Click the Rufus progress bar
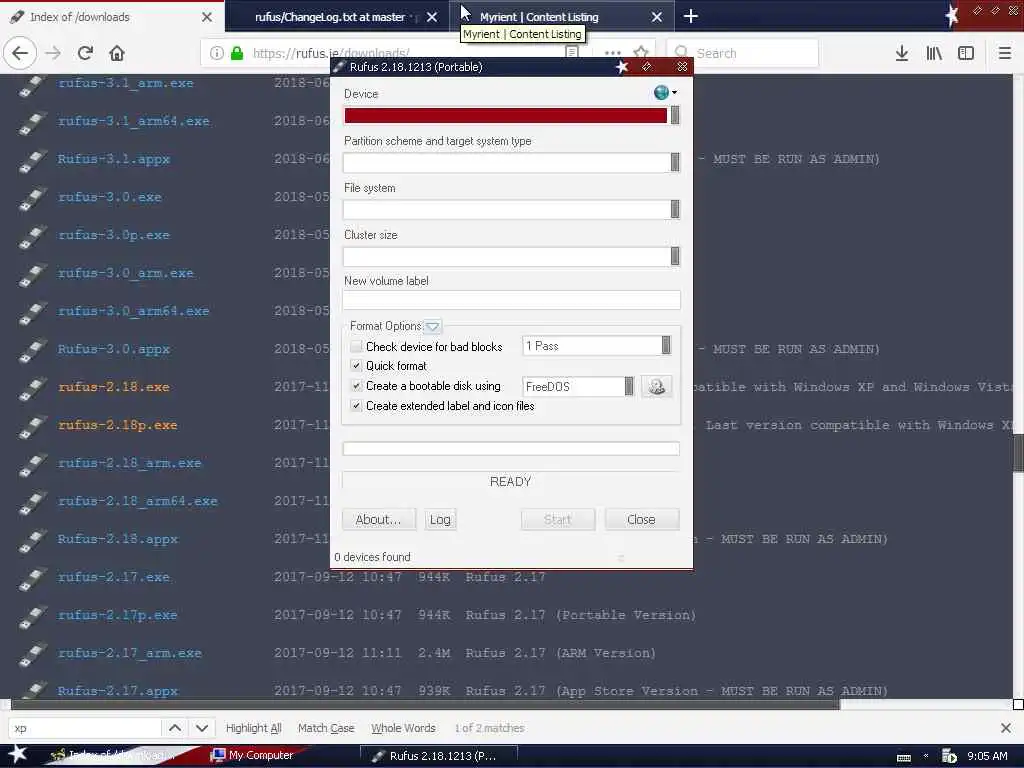The image size is (1024, 768). pyautogui.click(x=511, y=449)
